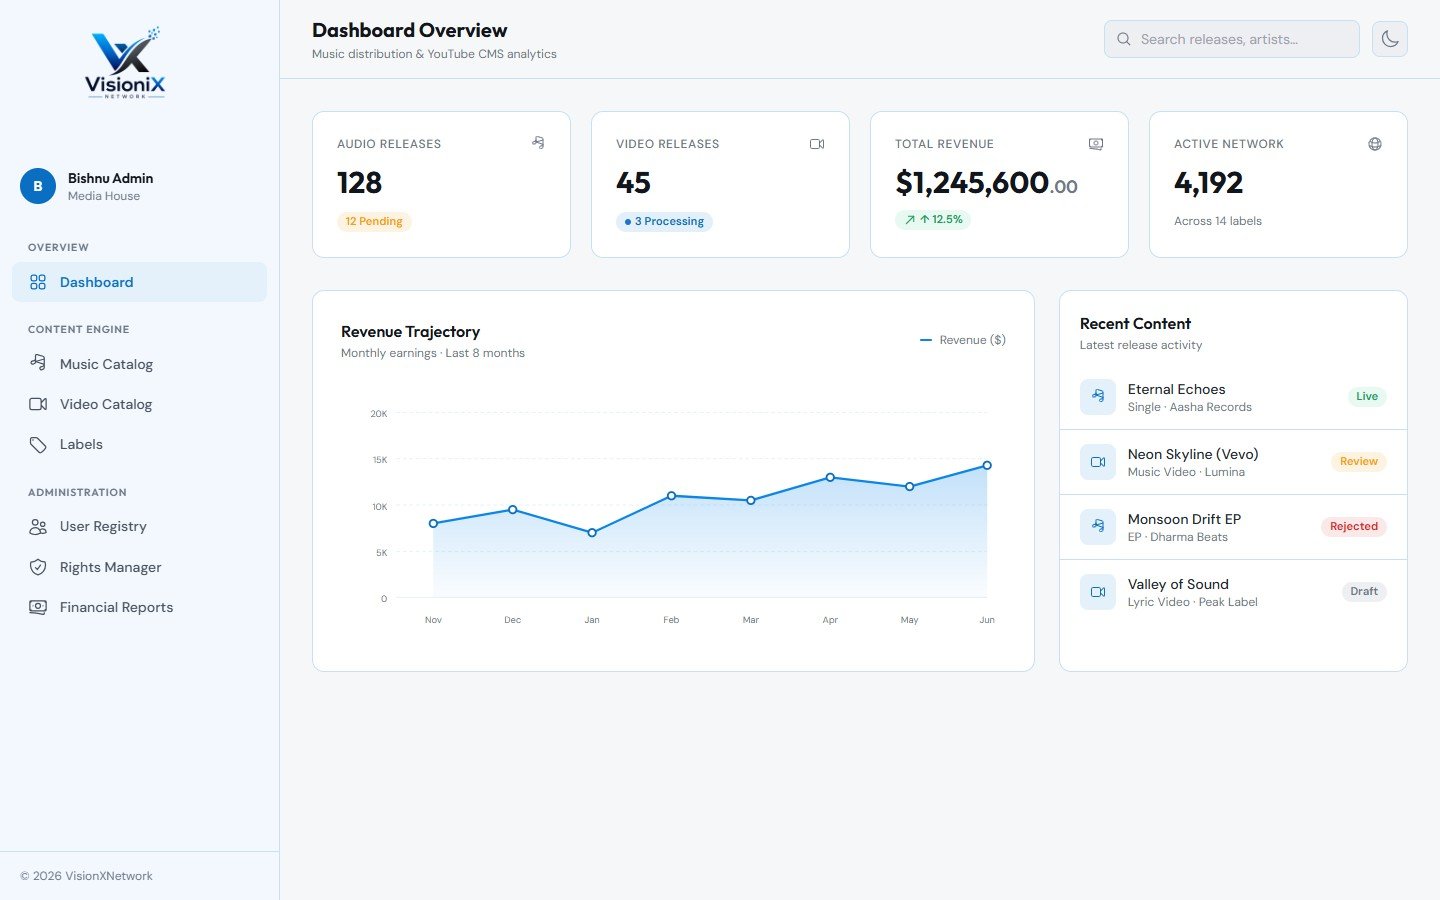Focus the Search releases, artists field

click(x=1232, y=39)
